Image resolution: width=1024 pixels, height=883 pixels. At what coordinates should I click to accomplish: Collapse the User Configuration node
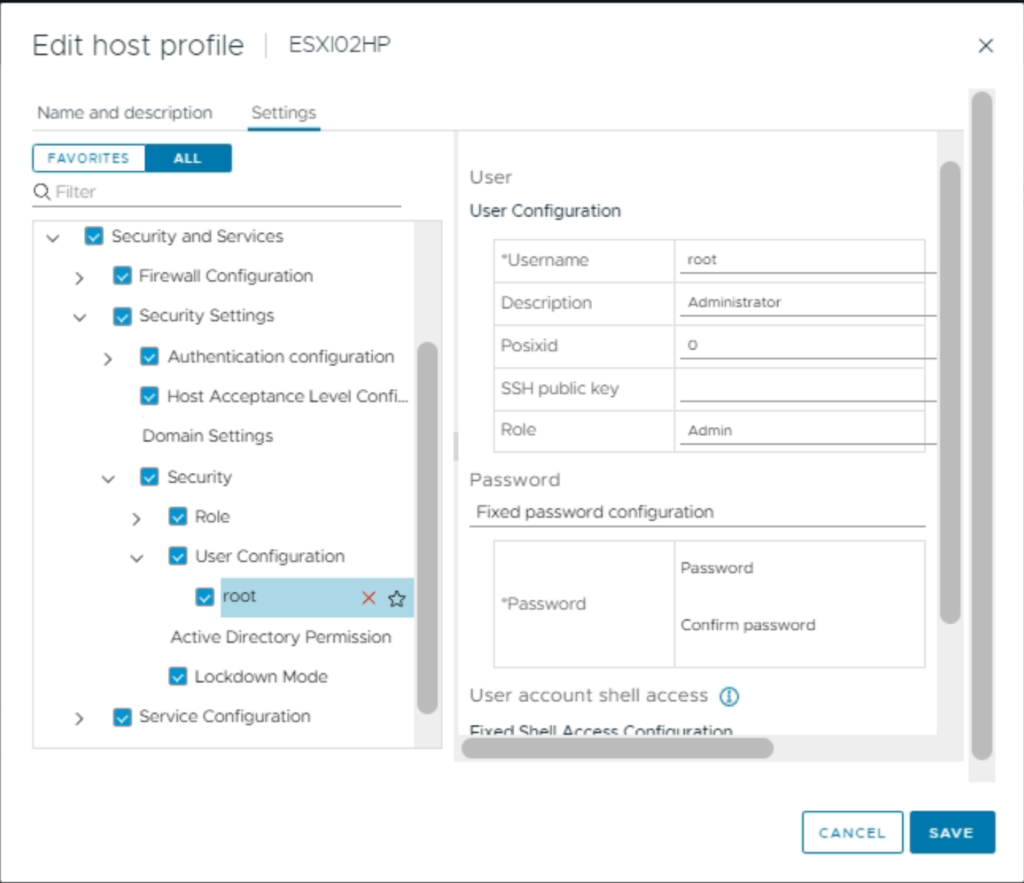click(x=138, y=558)
